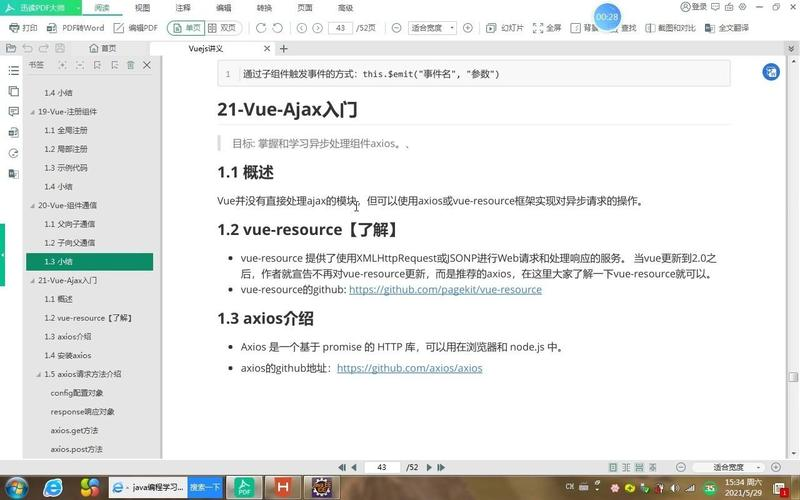
Task: Click the page number field in status bar
Action: point(382,467)
